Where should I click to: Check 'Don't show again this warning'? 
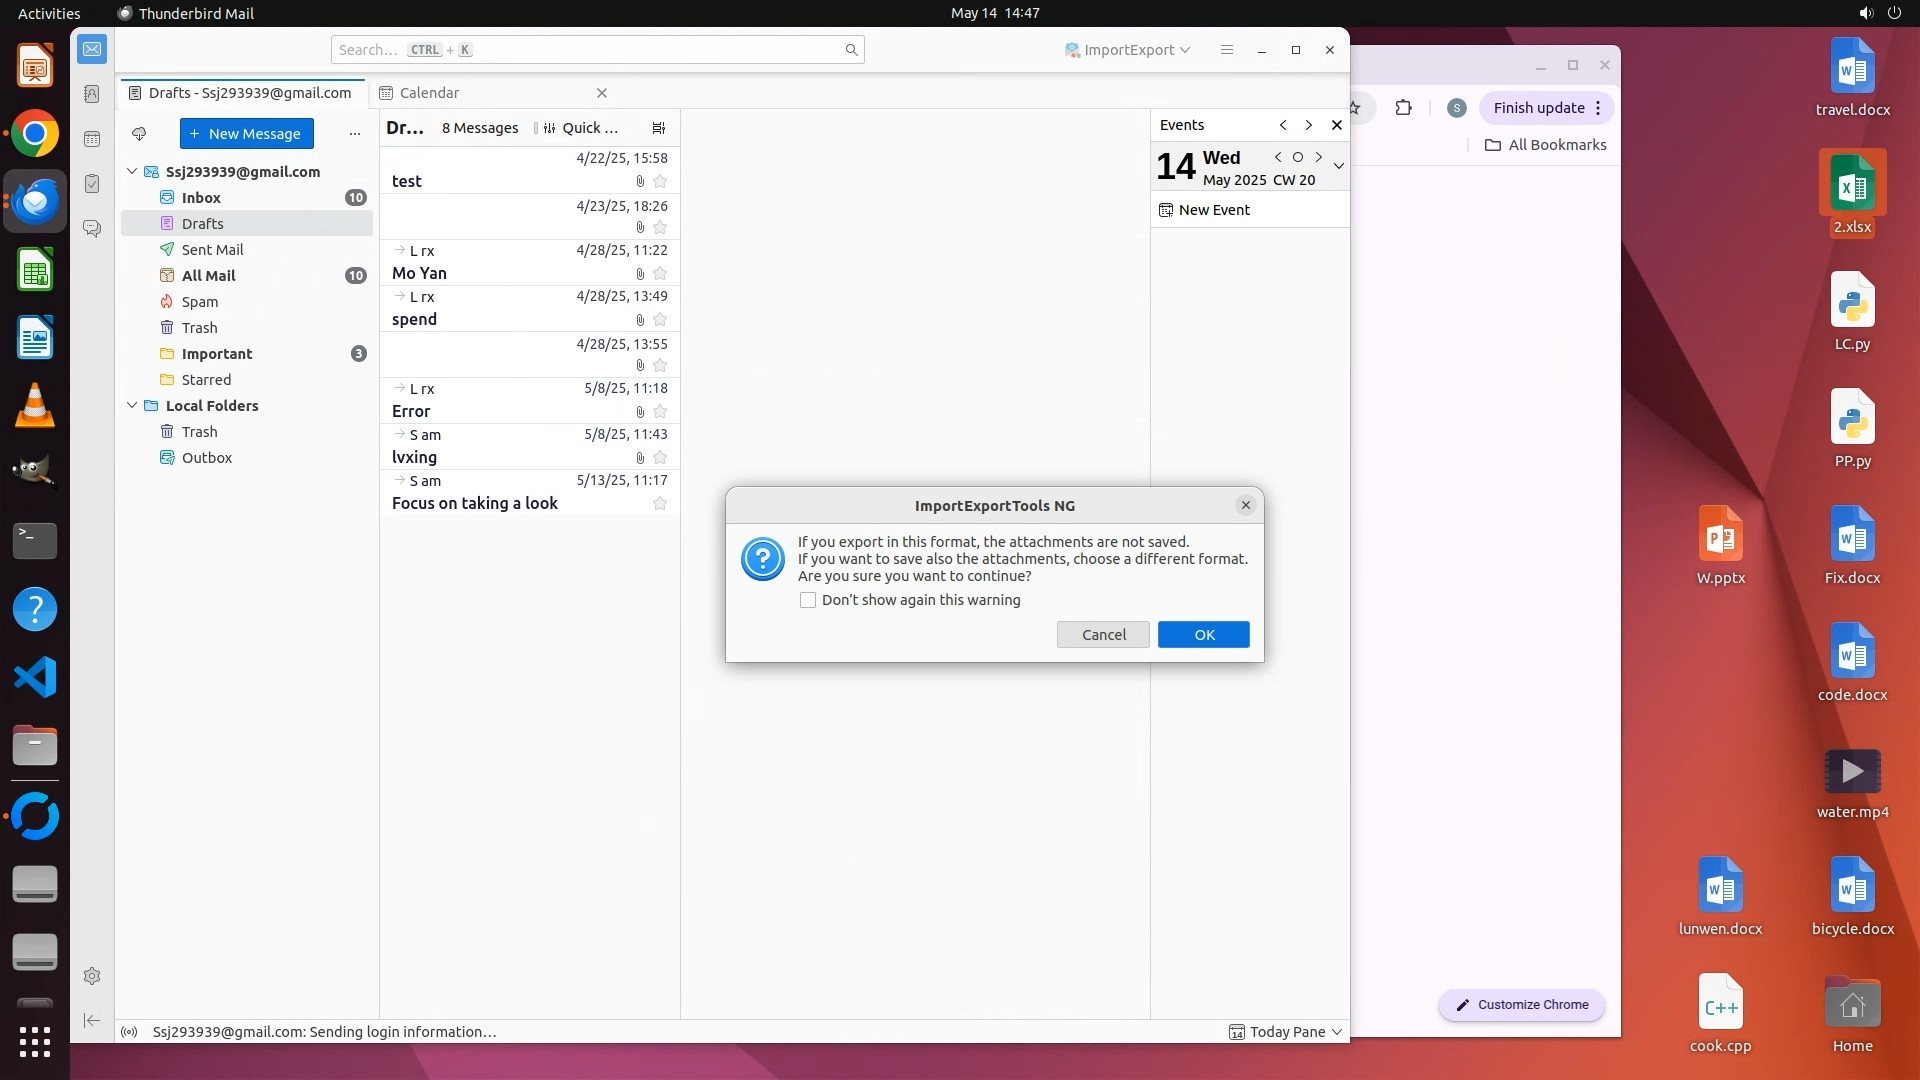pos(808,600)
